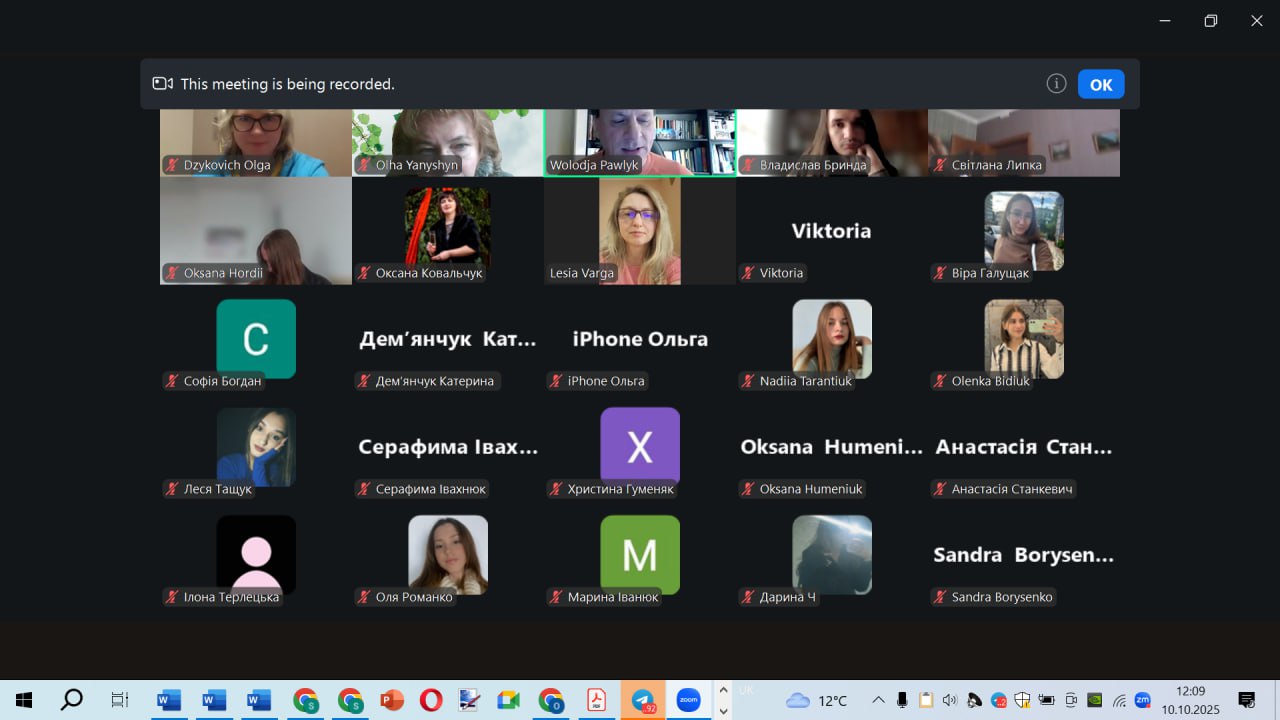The height and width of the screenshot is (720, 1280).
Task: Open Google Meet taskbar icon
Action: (x=509, y=700)
